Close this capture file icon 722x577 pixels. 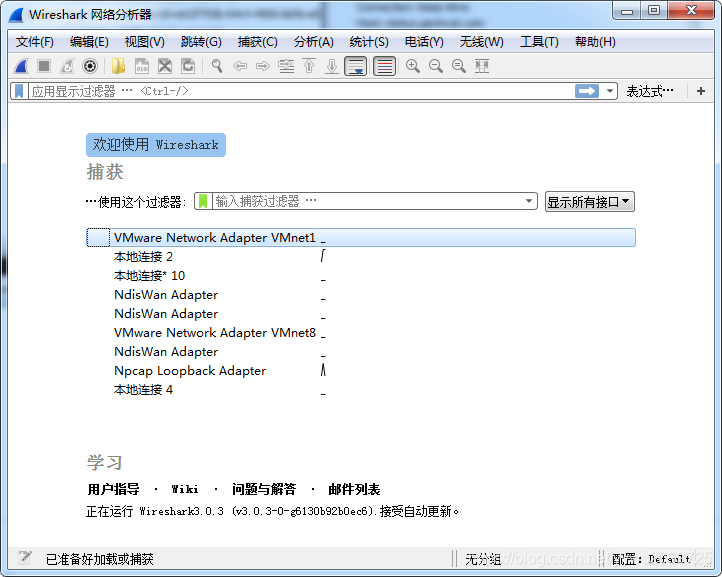165,66
